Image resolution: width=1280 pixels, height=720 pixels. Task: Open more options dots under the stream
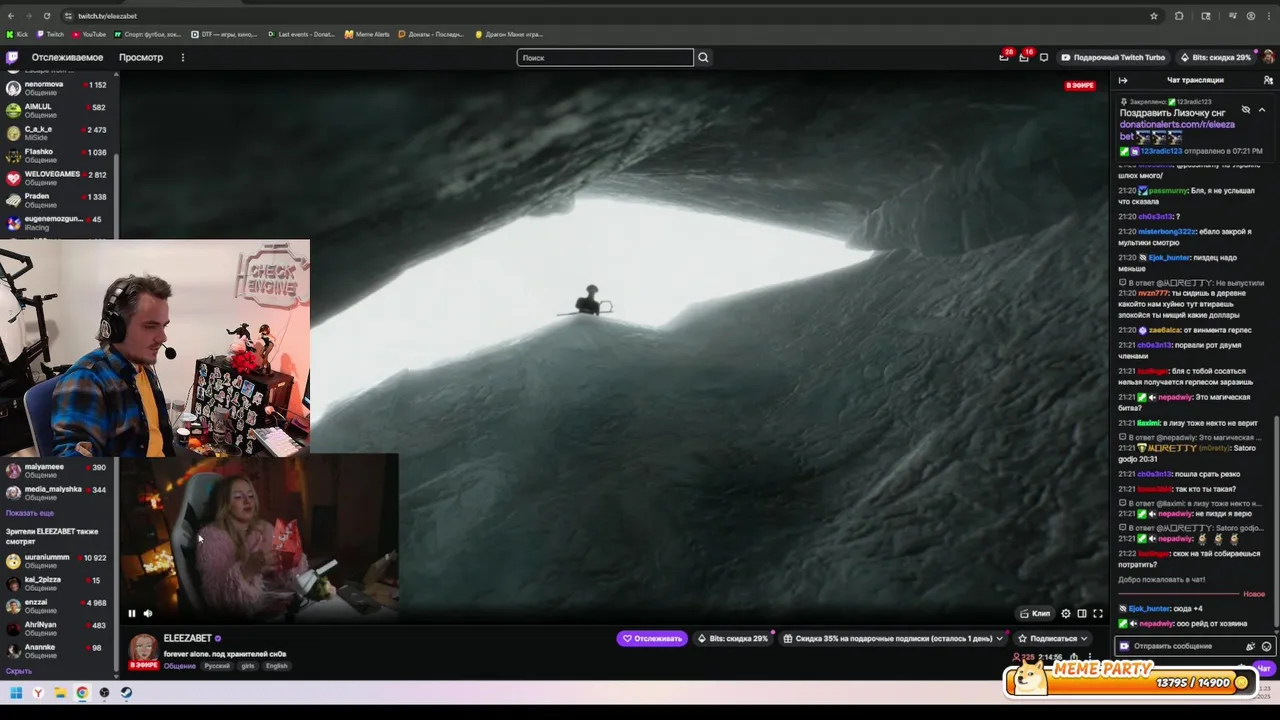point(1090,658)
